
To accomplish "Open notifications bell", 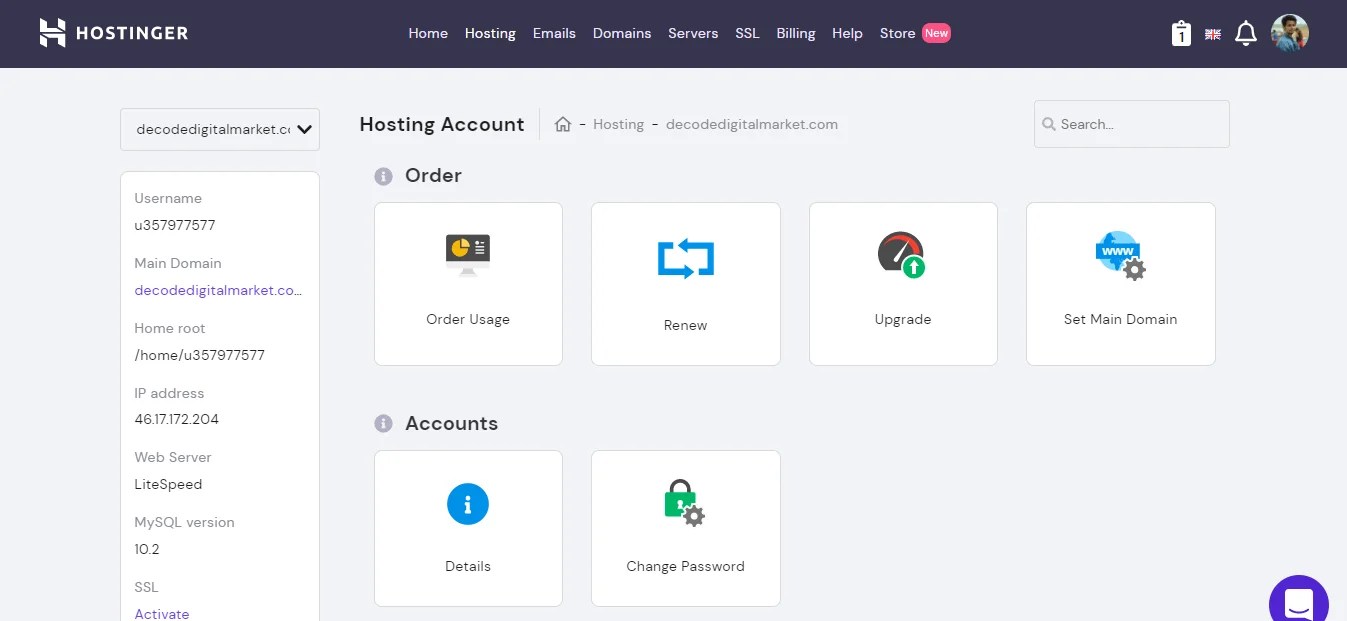I will [x=1245, y=33].
